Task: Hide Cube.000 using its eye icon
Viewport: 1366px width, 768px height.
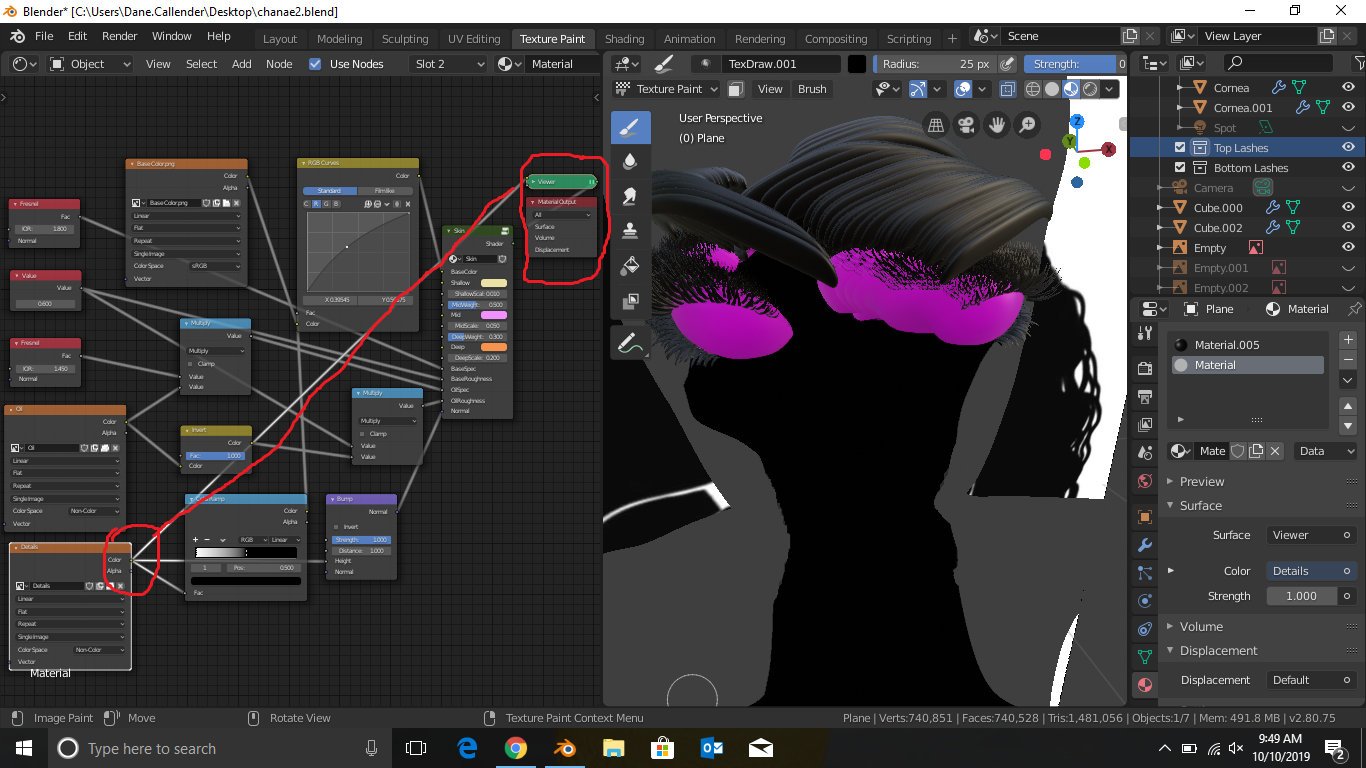Action: coord(1348,208)
